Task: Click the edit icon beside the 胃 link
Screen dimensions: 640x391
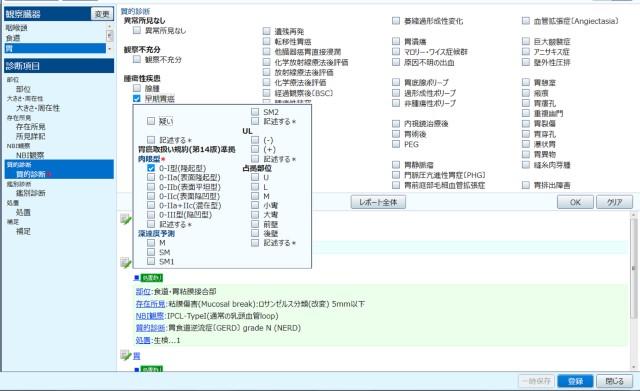Action: pyautogui.click(x=125, y=355)
